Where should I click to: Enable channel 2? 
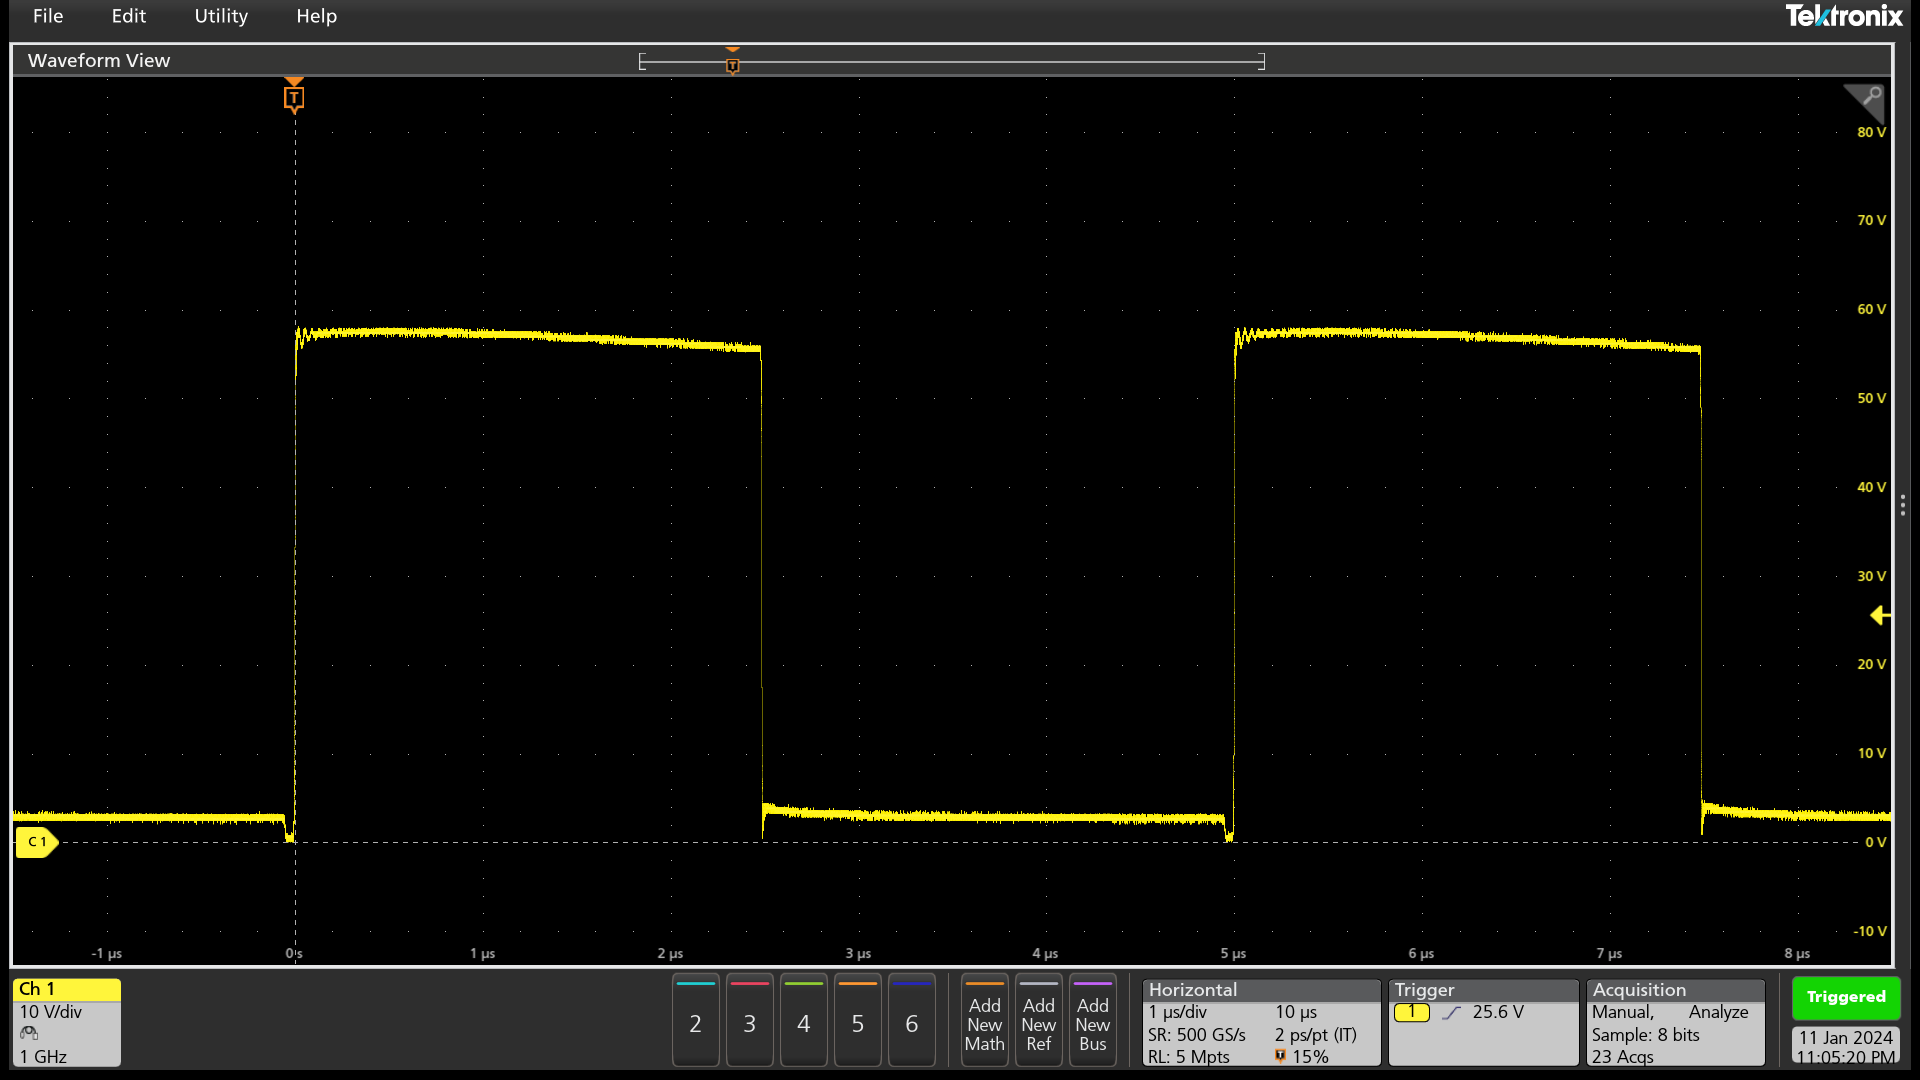695,1021
